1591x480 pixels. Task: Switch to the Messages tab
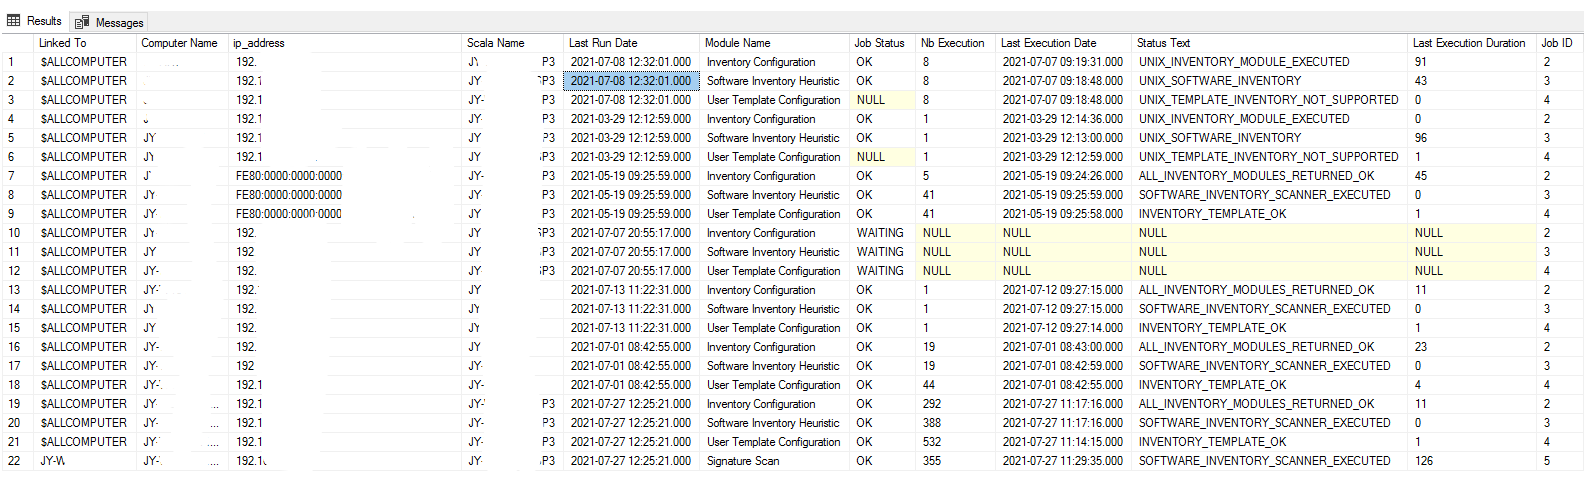tap(118, 22)
